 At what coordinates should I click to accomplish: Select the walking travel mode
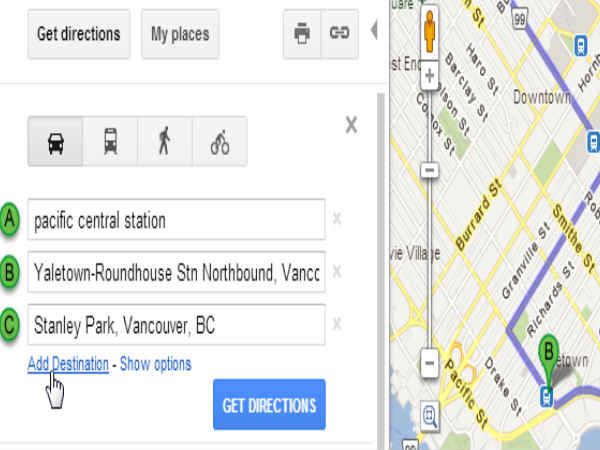(x=165, y=141)
